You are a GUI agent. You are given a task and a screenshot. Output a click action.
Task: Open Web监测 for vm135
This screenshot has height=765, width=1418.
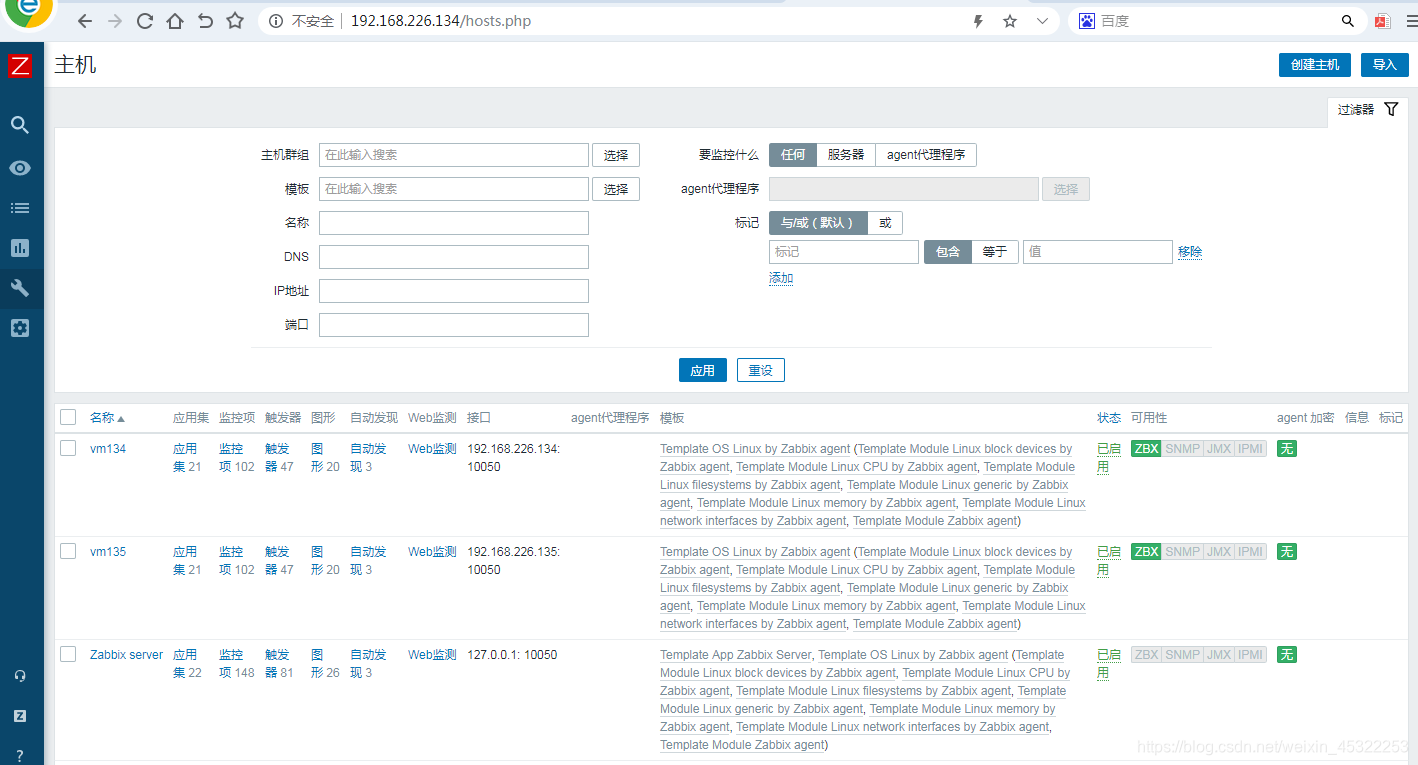(432, 552)
